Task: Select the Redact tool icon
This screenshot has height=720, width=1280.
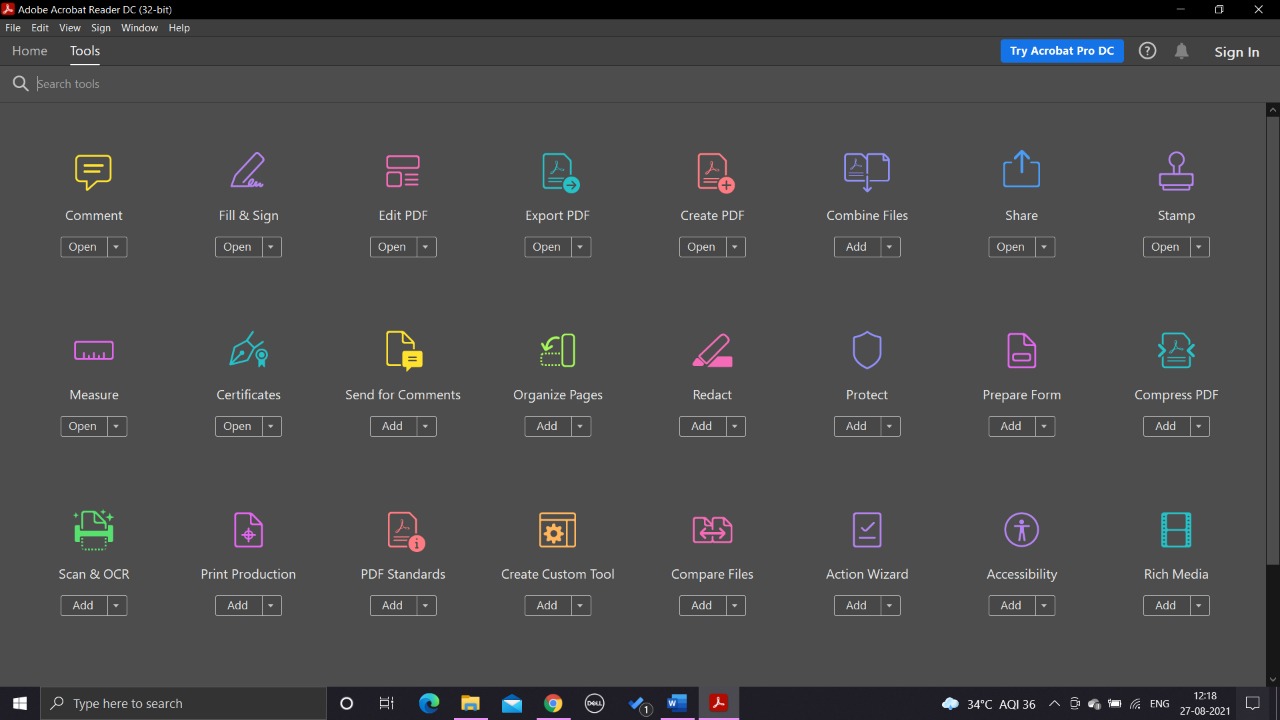Action: [712, 351]
